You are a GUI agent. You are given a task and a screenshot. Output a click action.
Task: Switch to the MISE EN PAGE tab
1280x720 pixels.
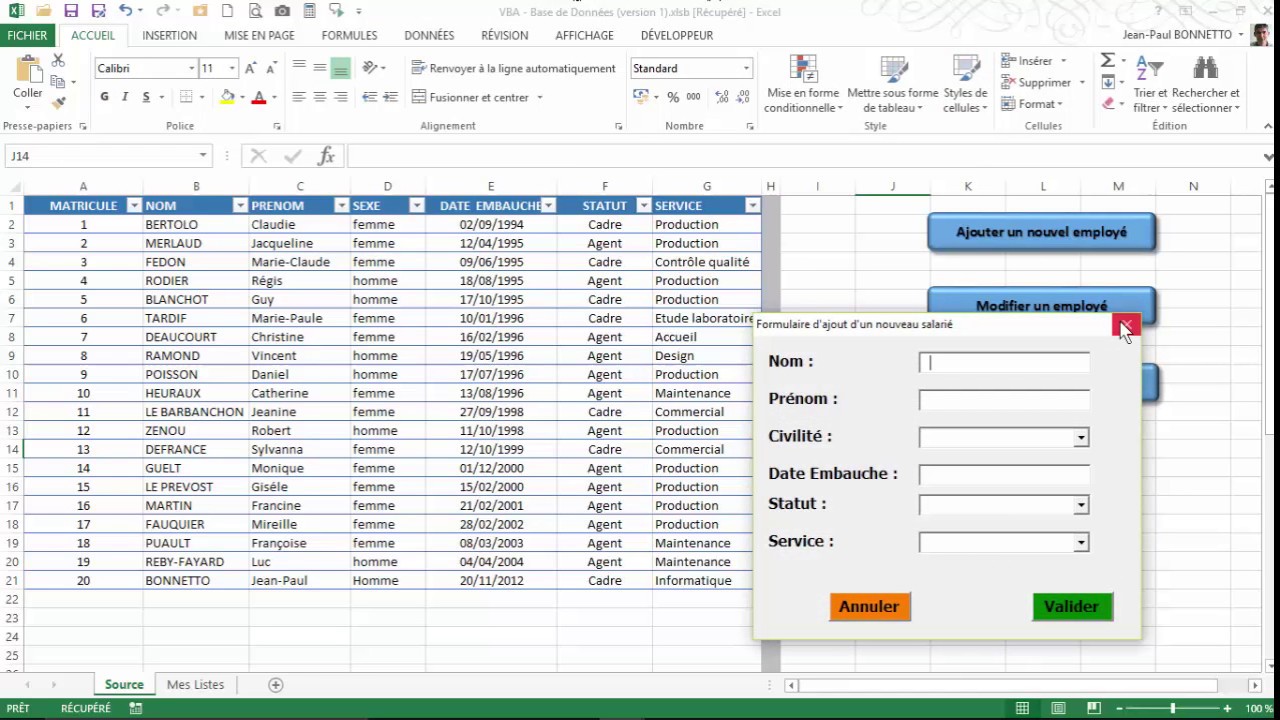pos(259,35)
